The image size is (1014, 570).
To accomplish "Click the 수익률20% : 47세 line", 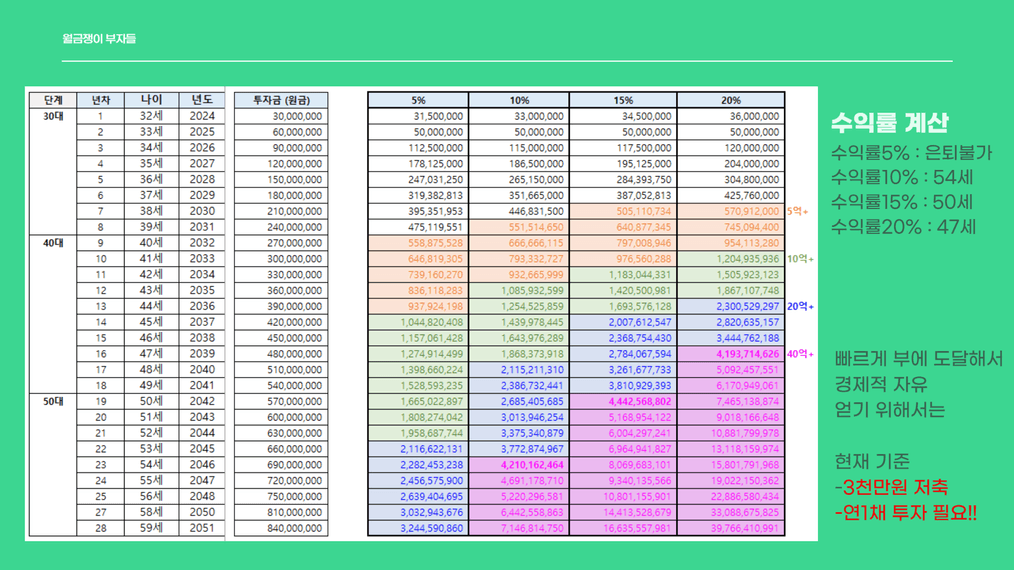I will tap(903, 227).
